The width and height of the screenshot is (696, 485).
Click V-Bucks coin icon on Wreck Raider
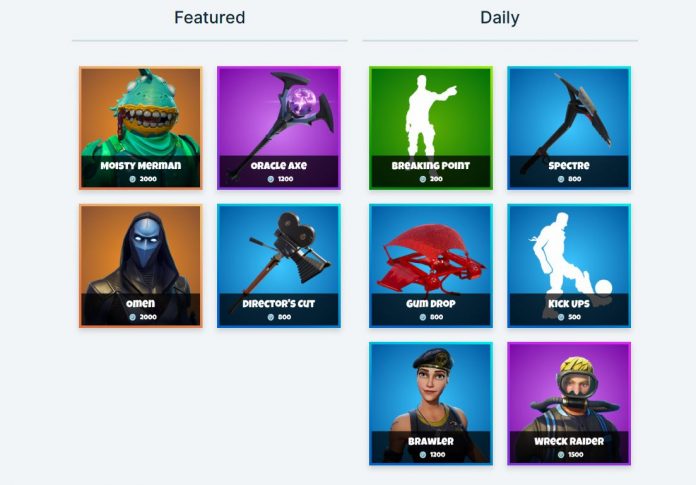tap(561, 455)
